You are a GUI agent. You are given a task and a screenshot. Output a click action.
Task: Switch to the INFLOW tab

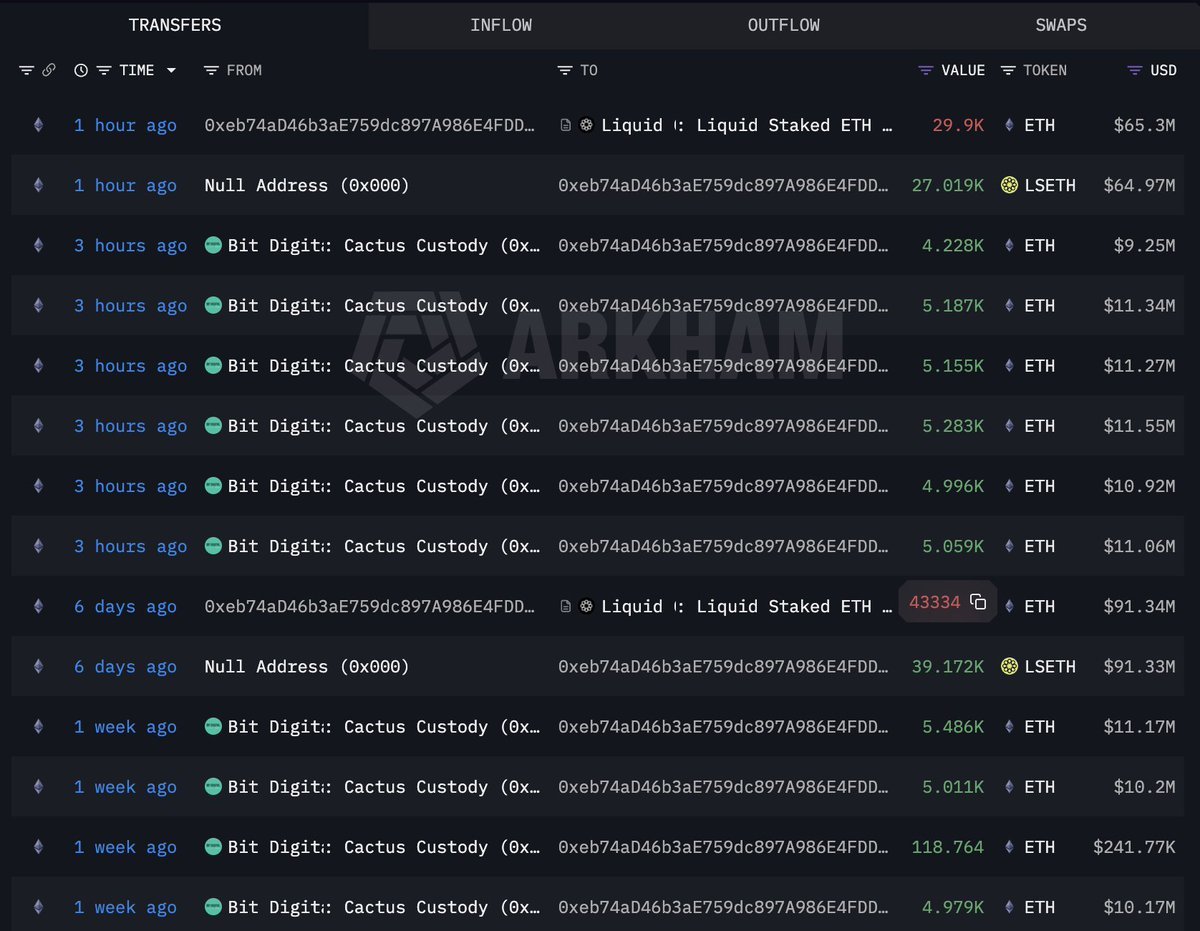coord(501,25)
